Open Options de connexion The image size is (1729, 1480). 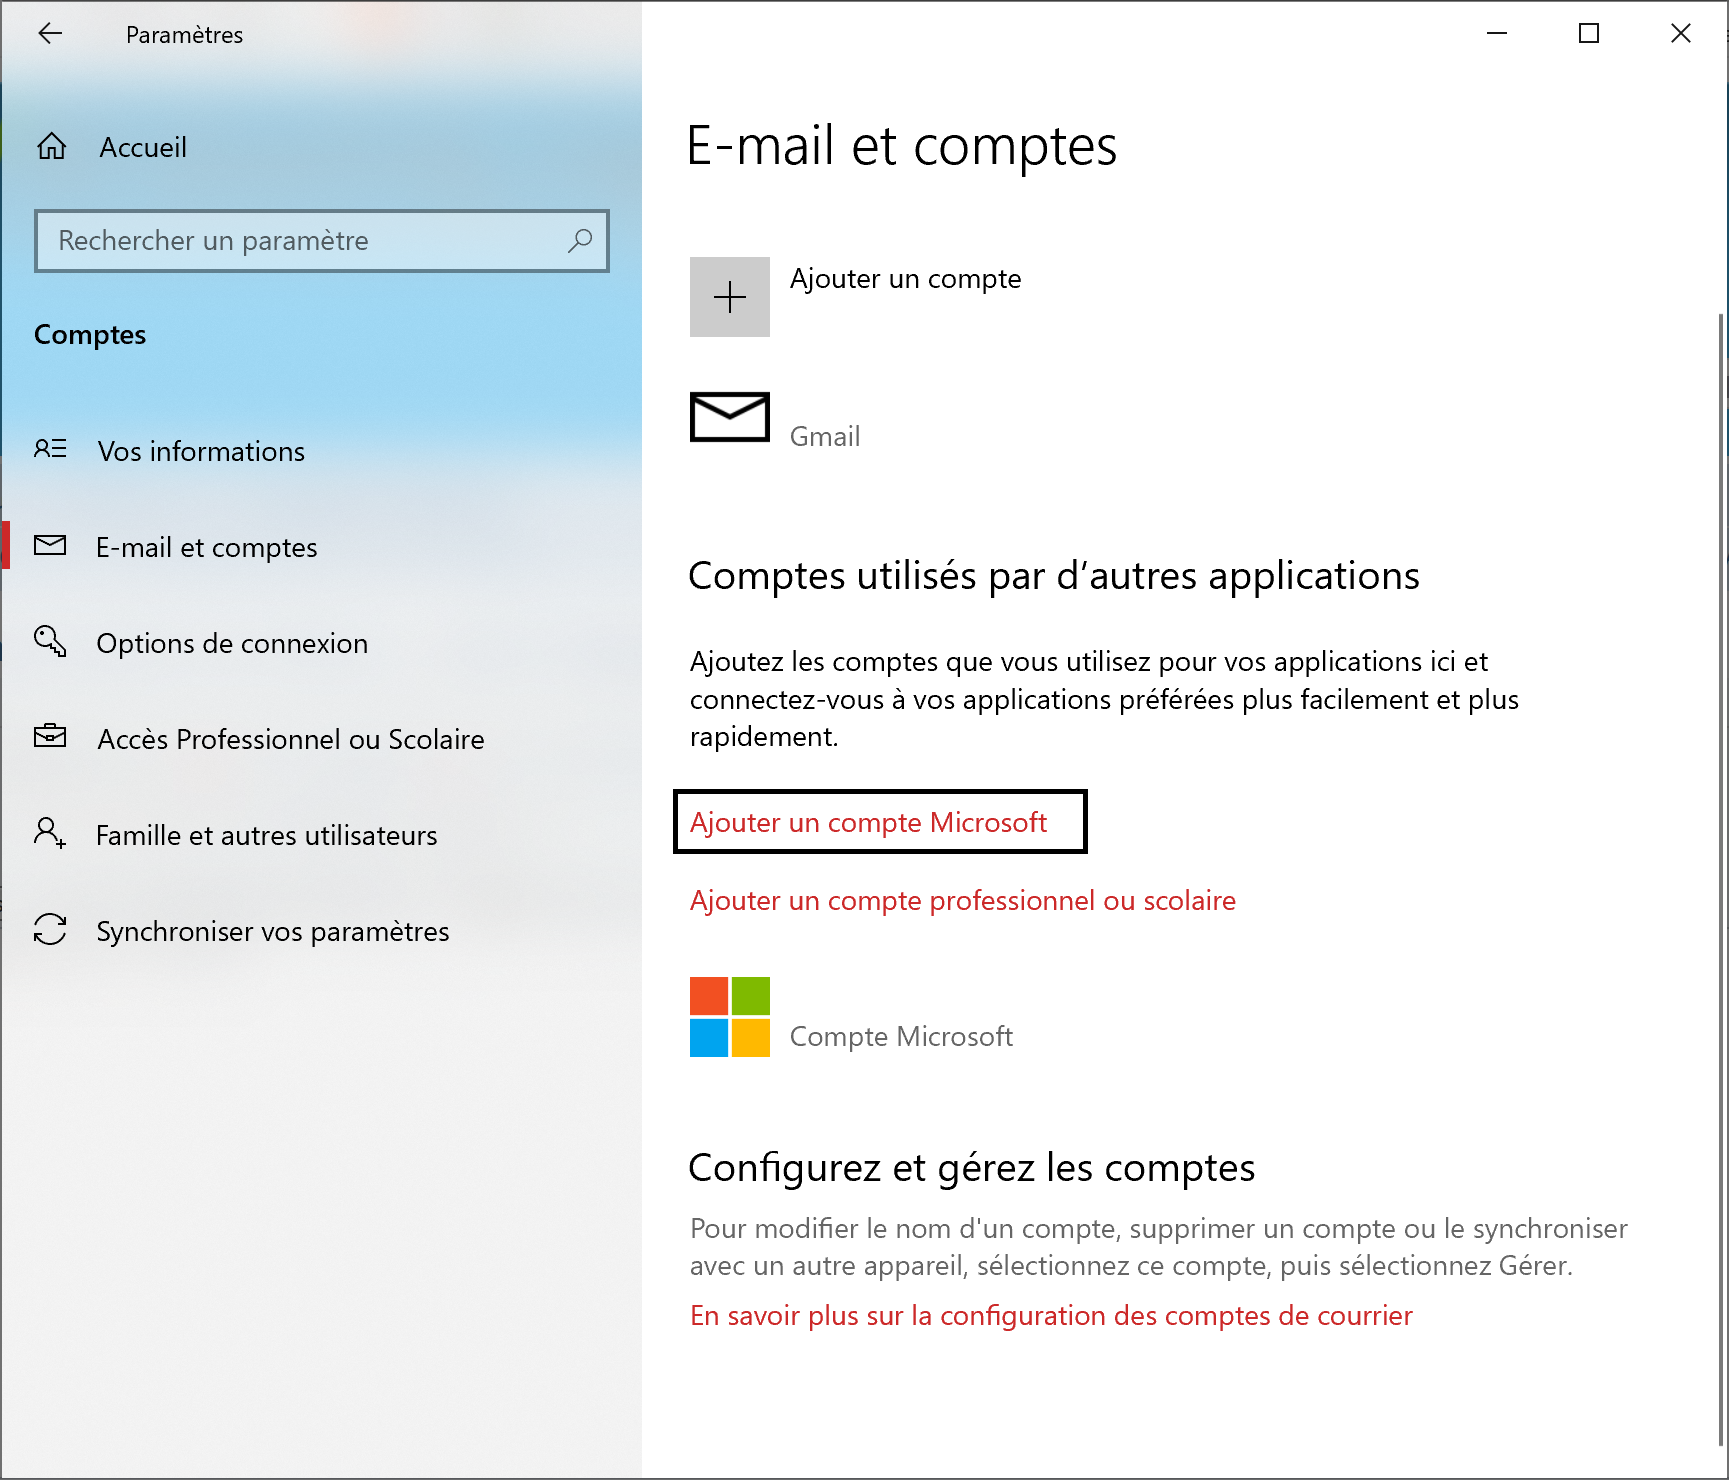232,643
